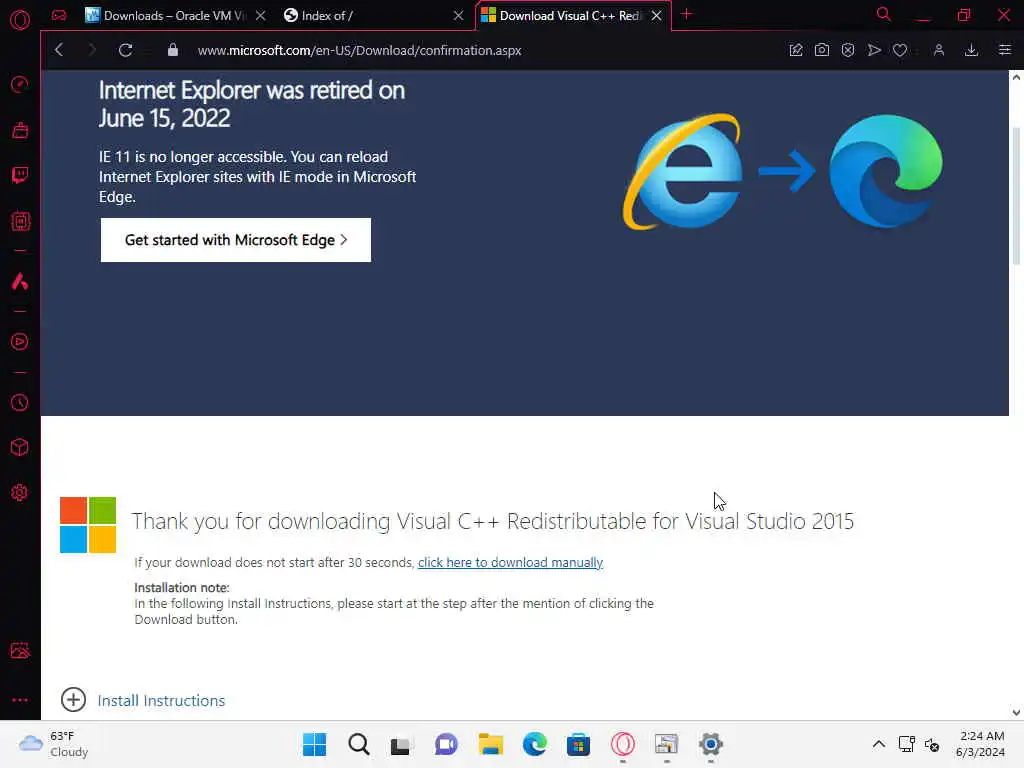This screenshot has height=768, width=1024.
Task: Open GX Corner gamepad icon
Action: pyautogui.click(x=59, y=15)
